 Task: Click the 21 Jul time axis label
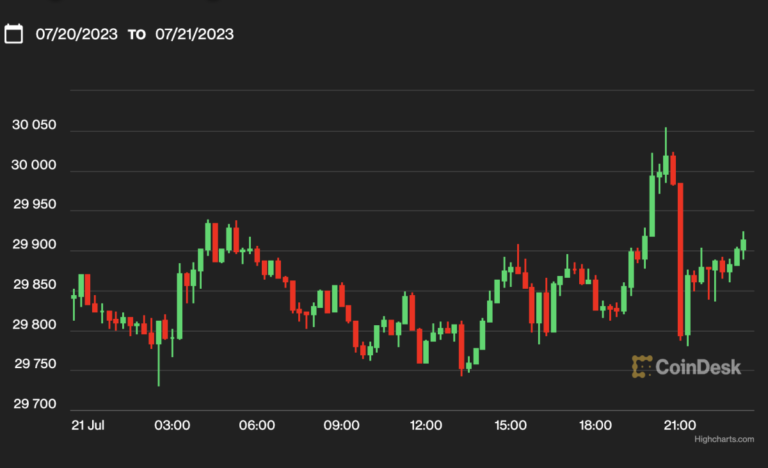click(x=88, y=426)
